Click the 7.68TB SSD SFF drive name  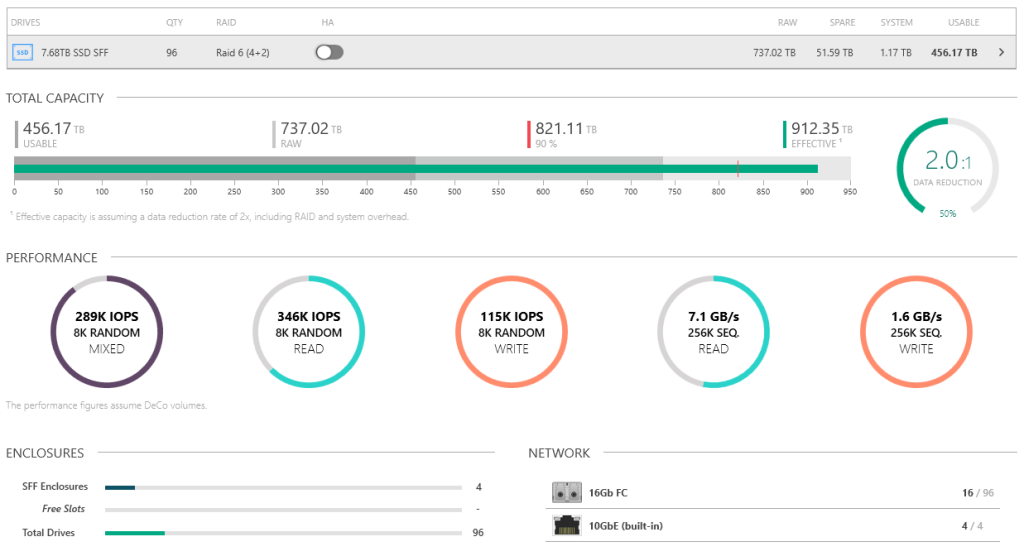point(74,52)
